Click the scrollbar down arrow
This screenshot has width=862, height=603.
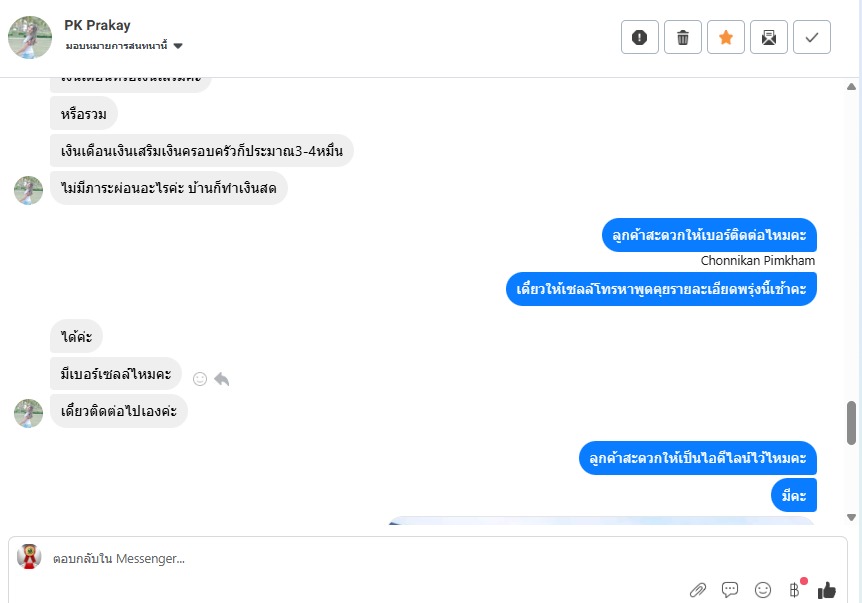851,517
